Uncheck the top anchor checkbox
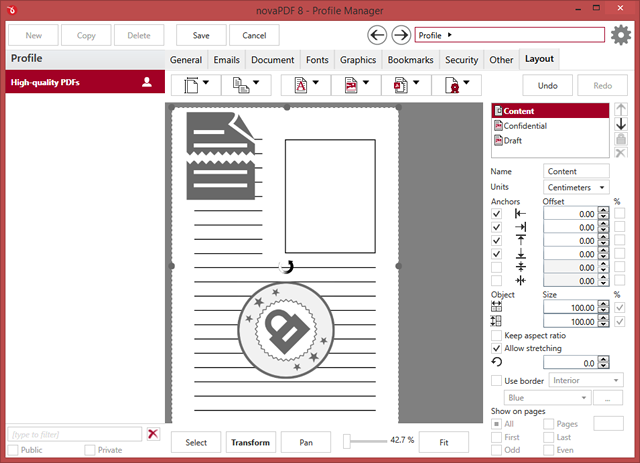 [x=496, y=240]
